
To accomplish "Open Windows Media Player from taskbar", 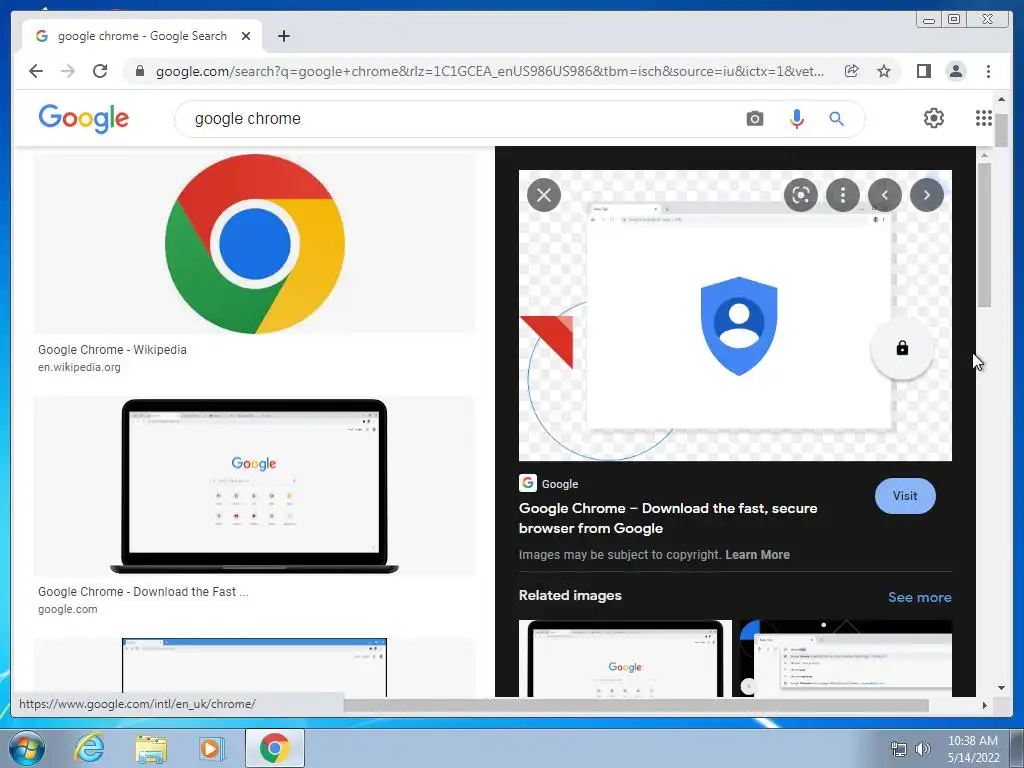I will click(212, 748).
